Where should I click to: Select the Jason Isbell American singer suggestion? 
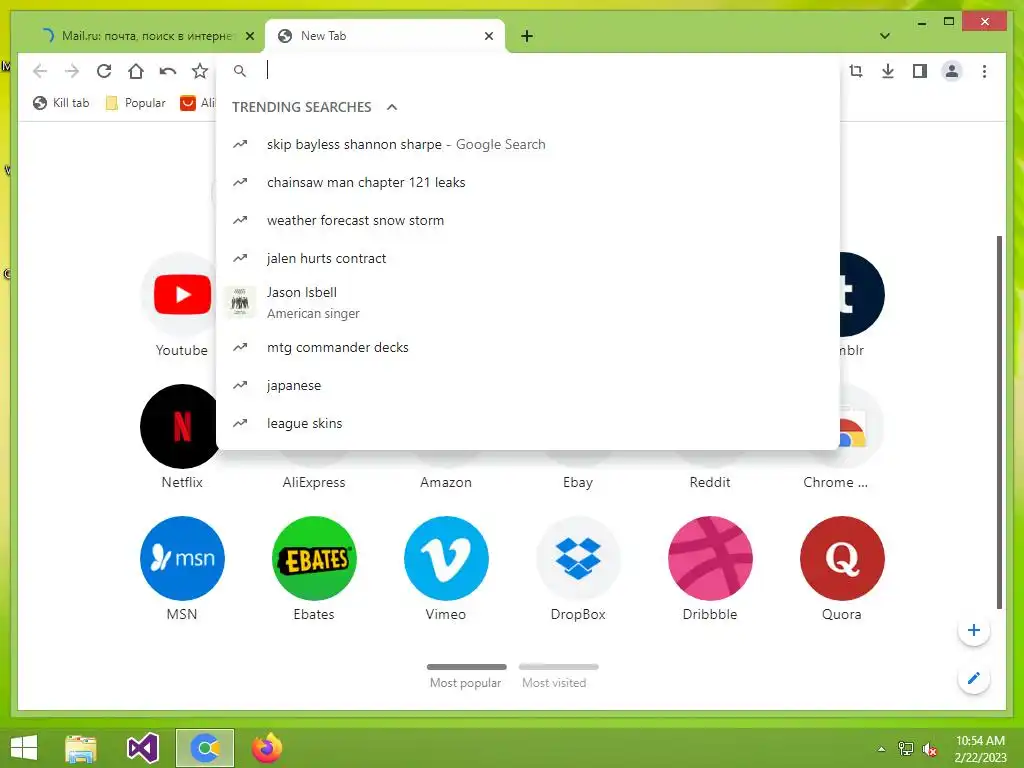pyautogui.click(x=528, y=302)
